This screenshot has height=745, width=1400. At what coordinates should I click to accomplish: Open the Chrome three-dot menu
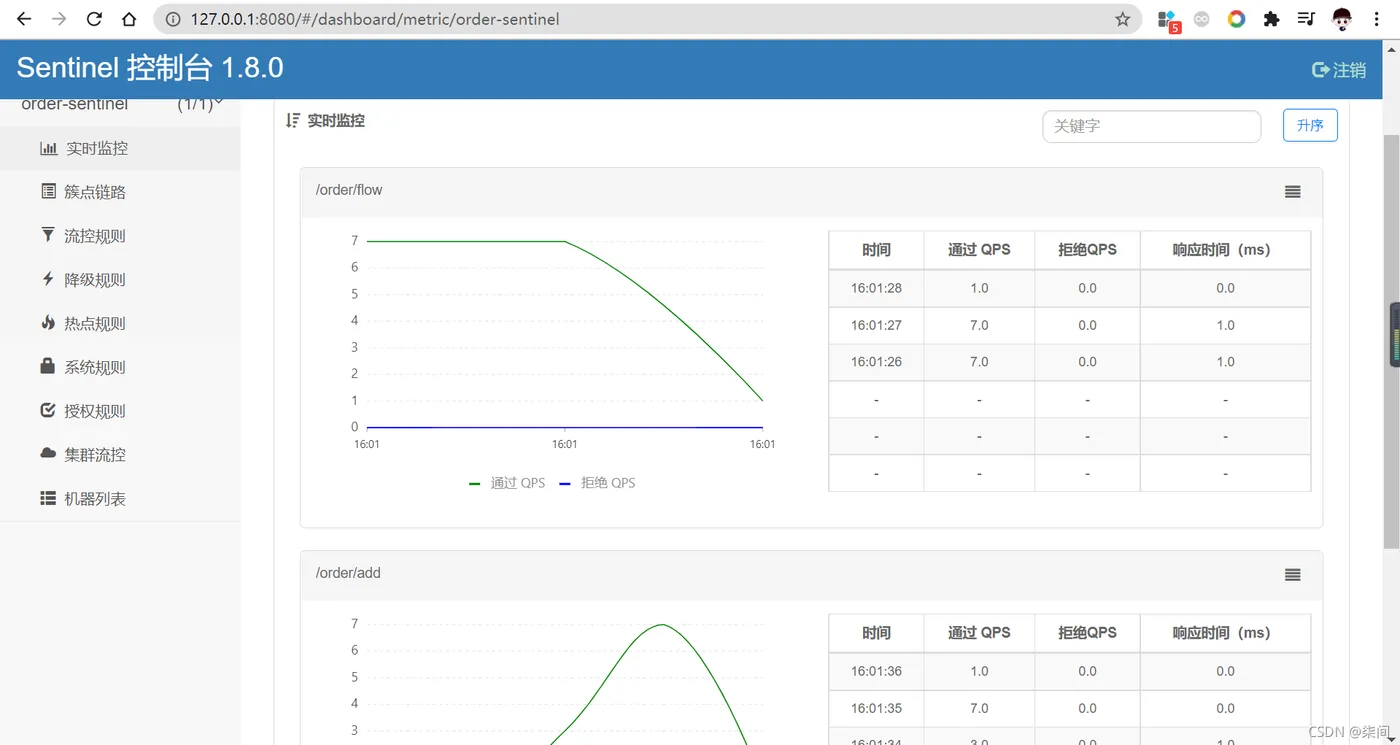[1377, 19]
